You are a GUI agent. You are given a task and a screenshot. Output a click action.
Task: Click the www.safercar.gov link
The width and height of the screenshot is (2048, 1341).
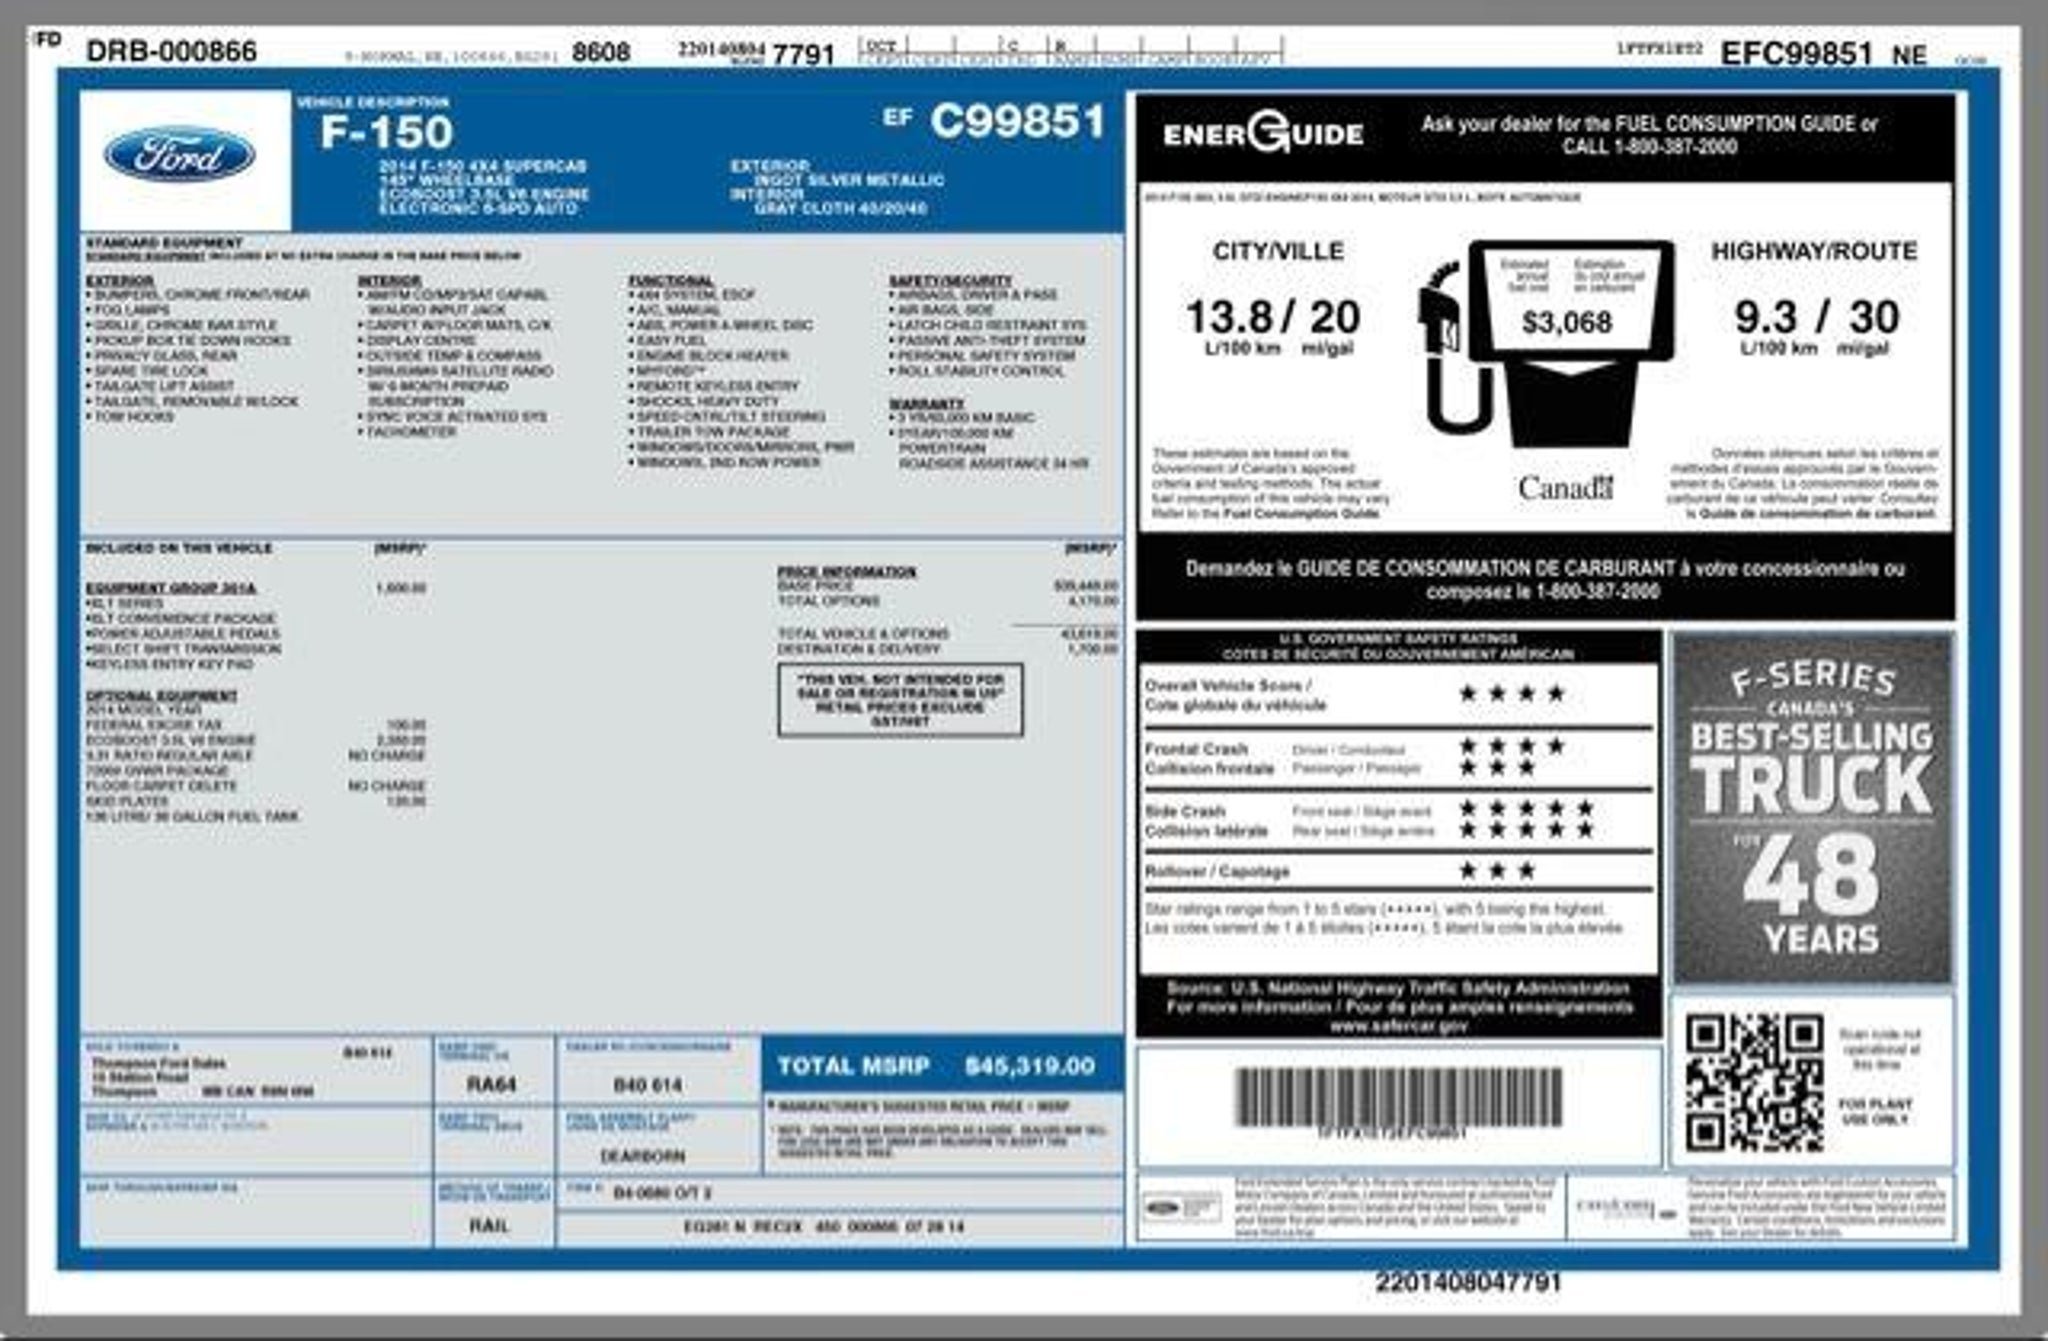[1398, 1026]
